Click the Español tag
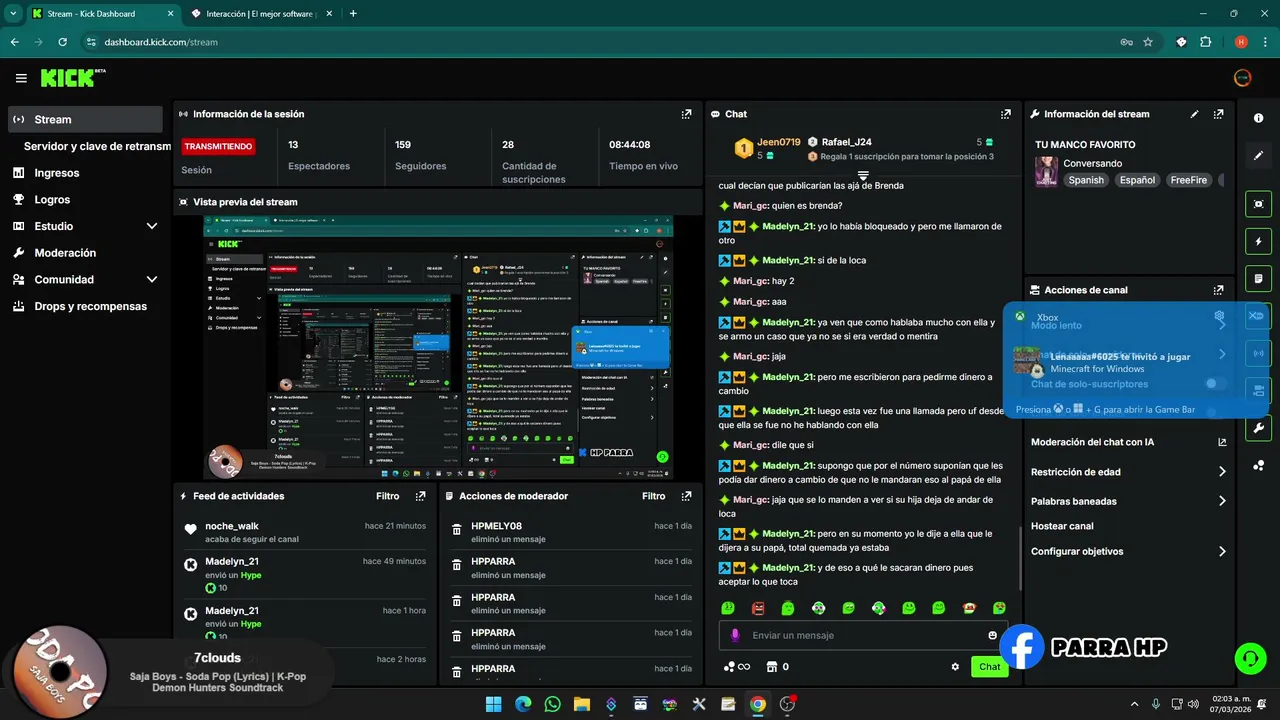The height and width of the screenshot is (720, 1280). [1137, 180]
